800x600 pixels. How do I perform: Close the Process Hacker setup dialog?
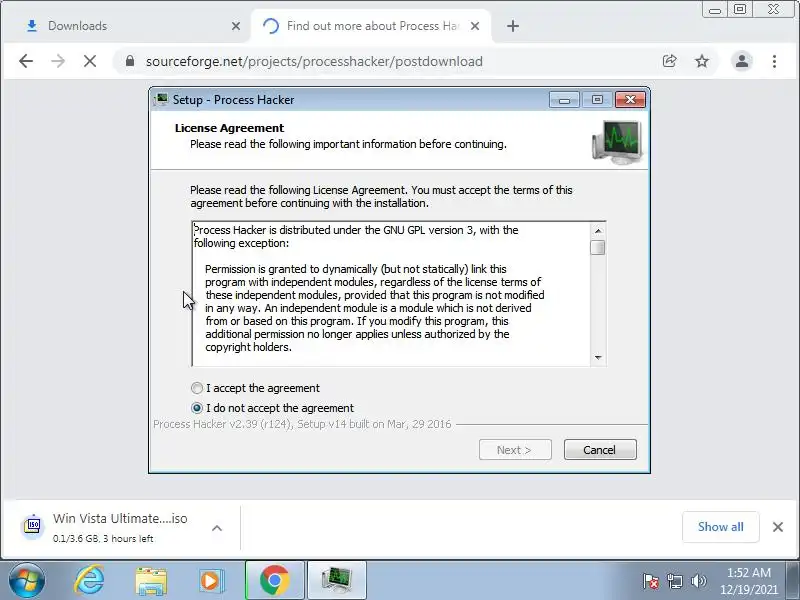[630, 99]
